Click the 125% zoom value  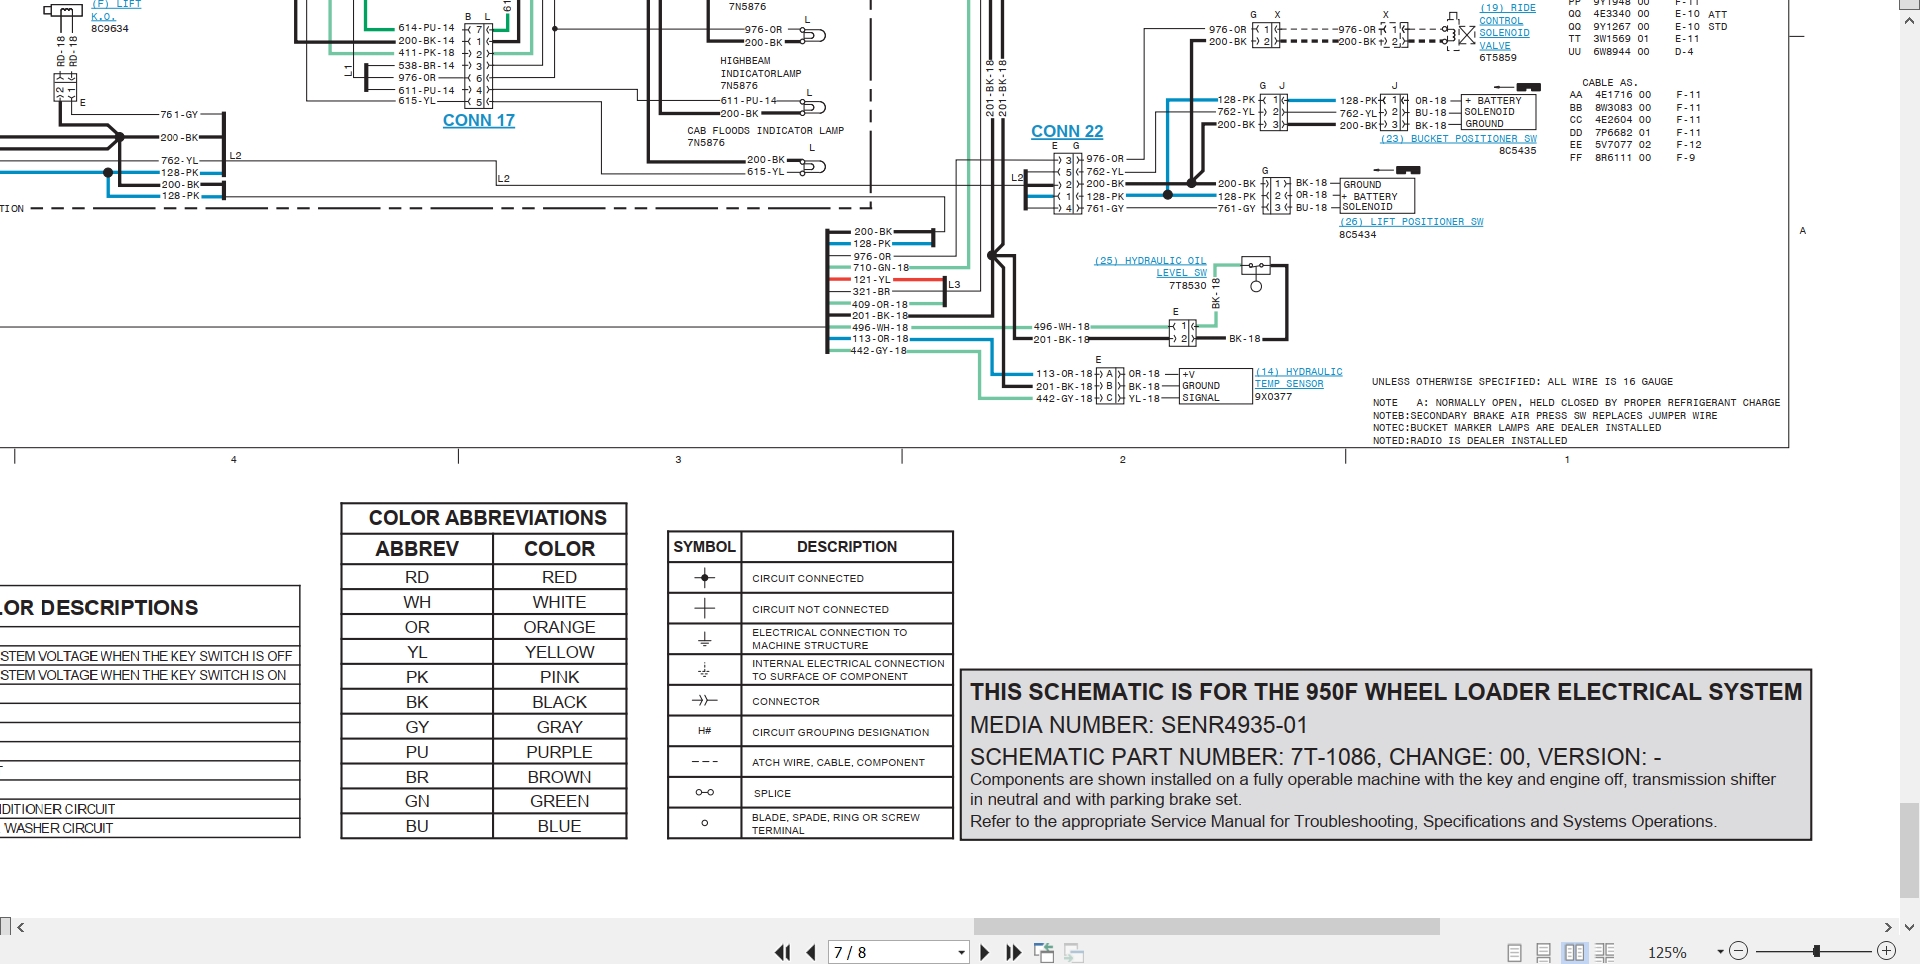(x=1667, y=953)
